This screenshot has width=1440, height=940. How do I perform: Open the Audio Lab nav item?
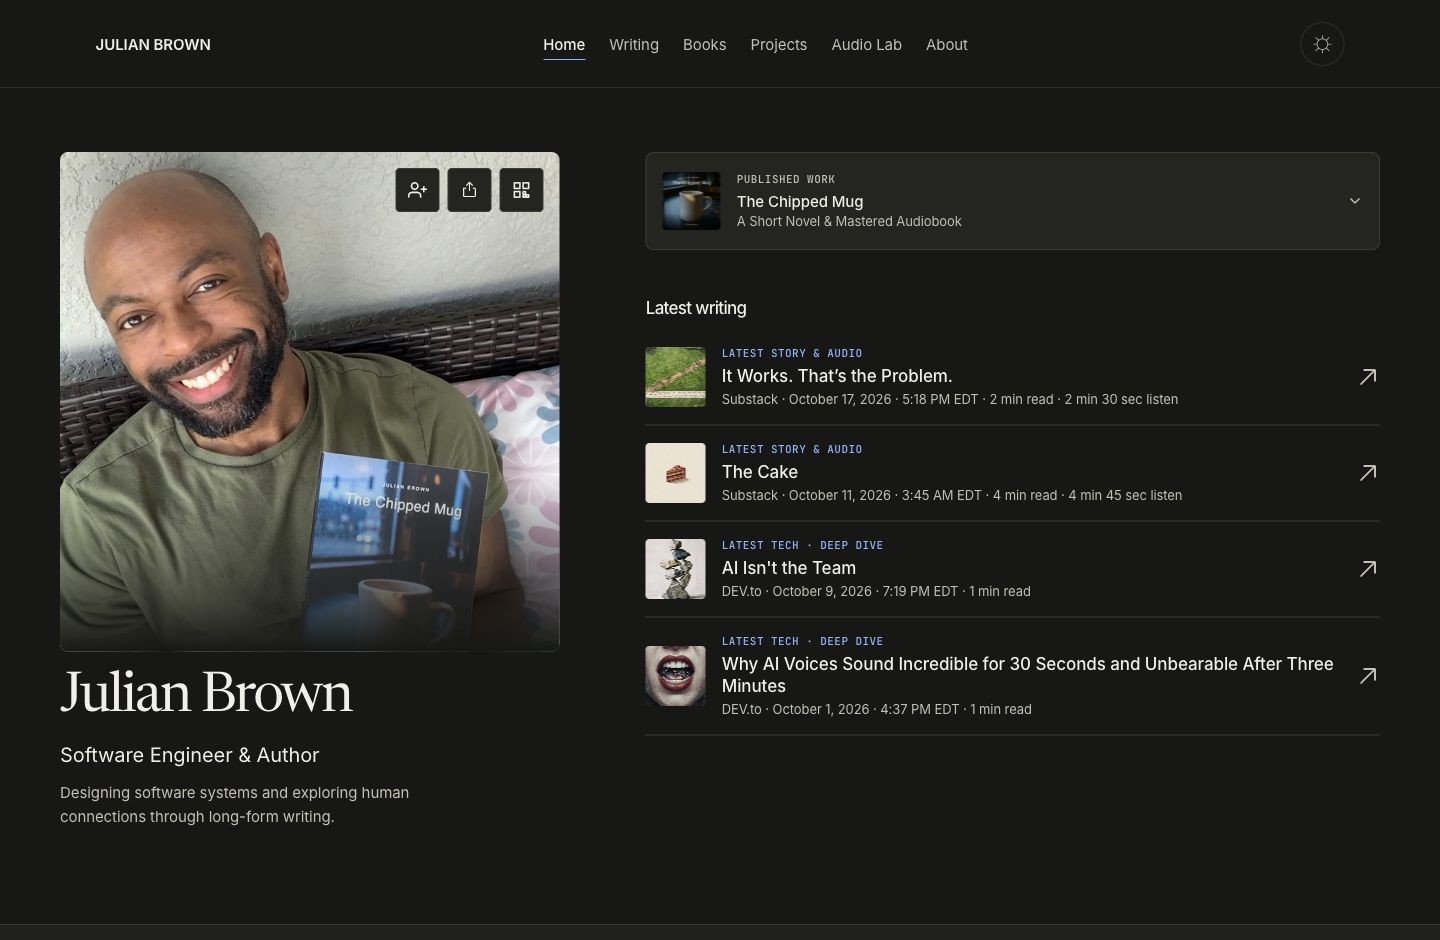[x=867, y=44]
